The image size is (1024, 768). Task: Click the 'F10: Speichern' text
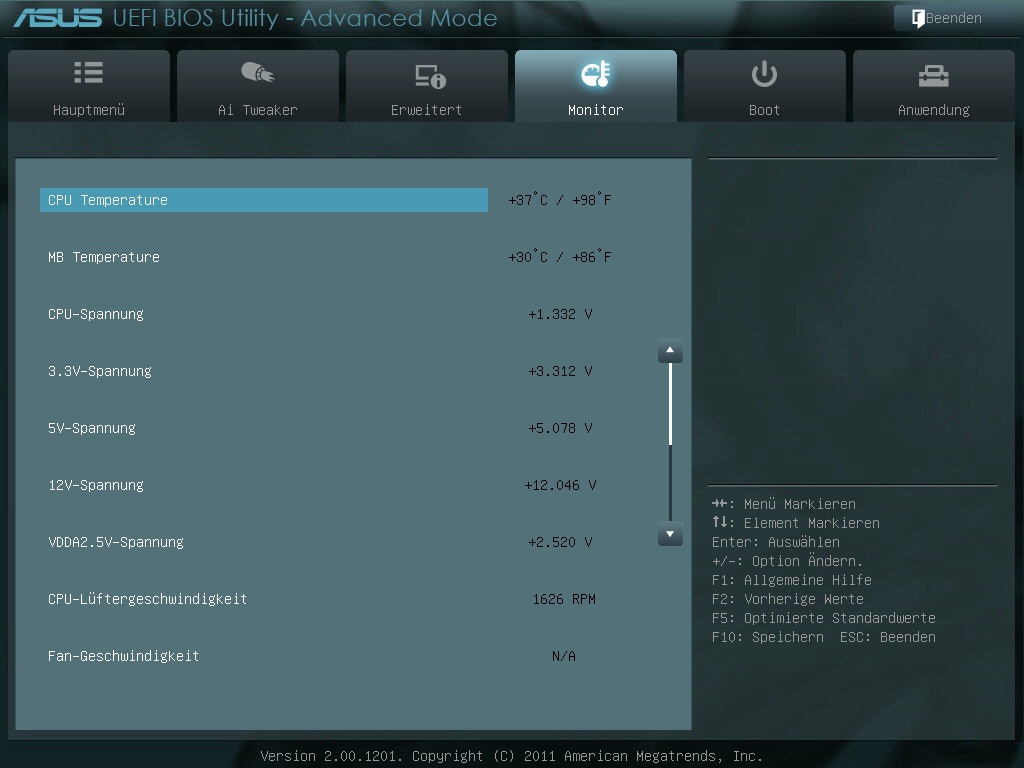click(x=768, y=637)
